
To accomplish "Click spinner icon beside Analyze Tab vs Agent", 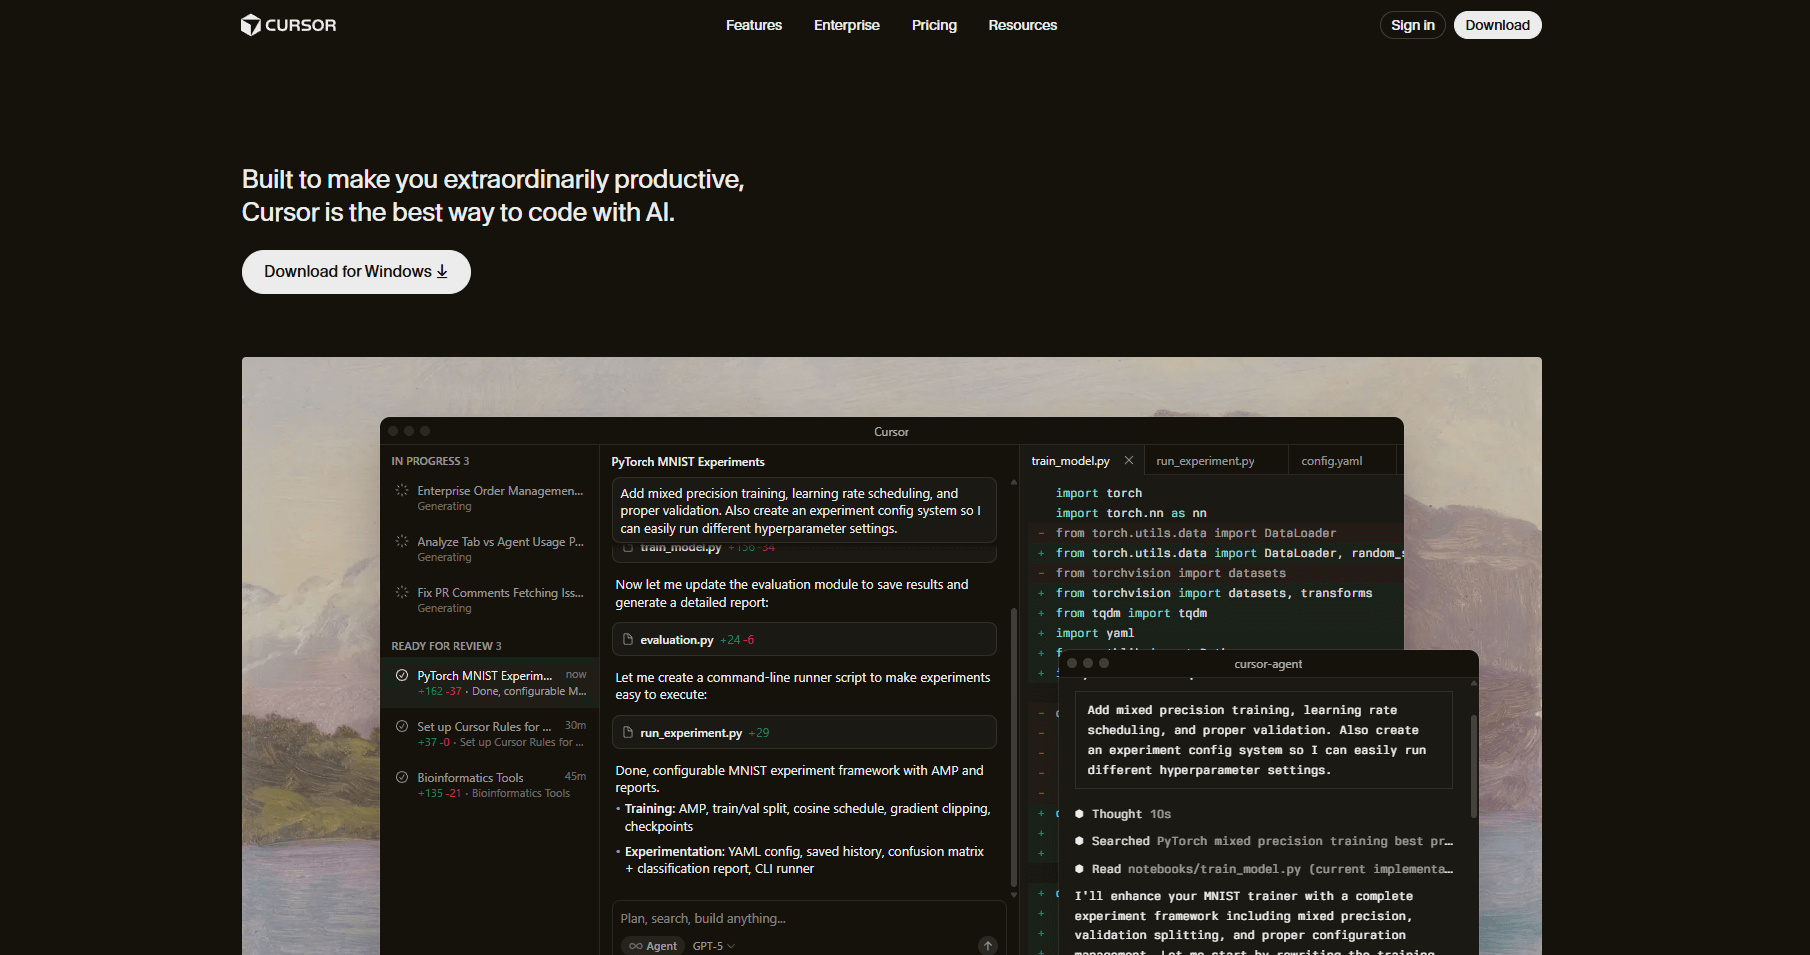I will tap(402, 541).
